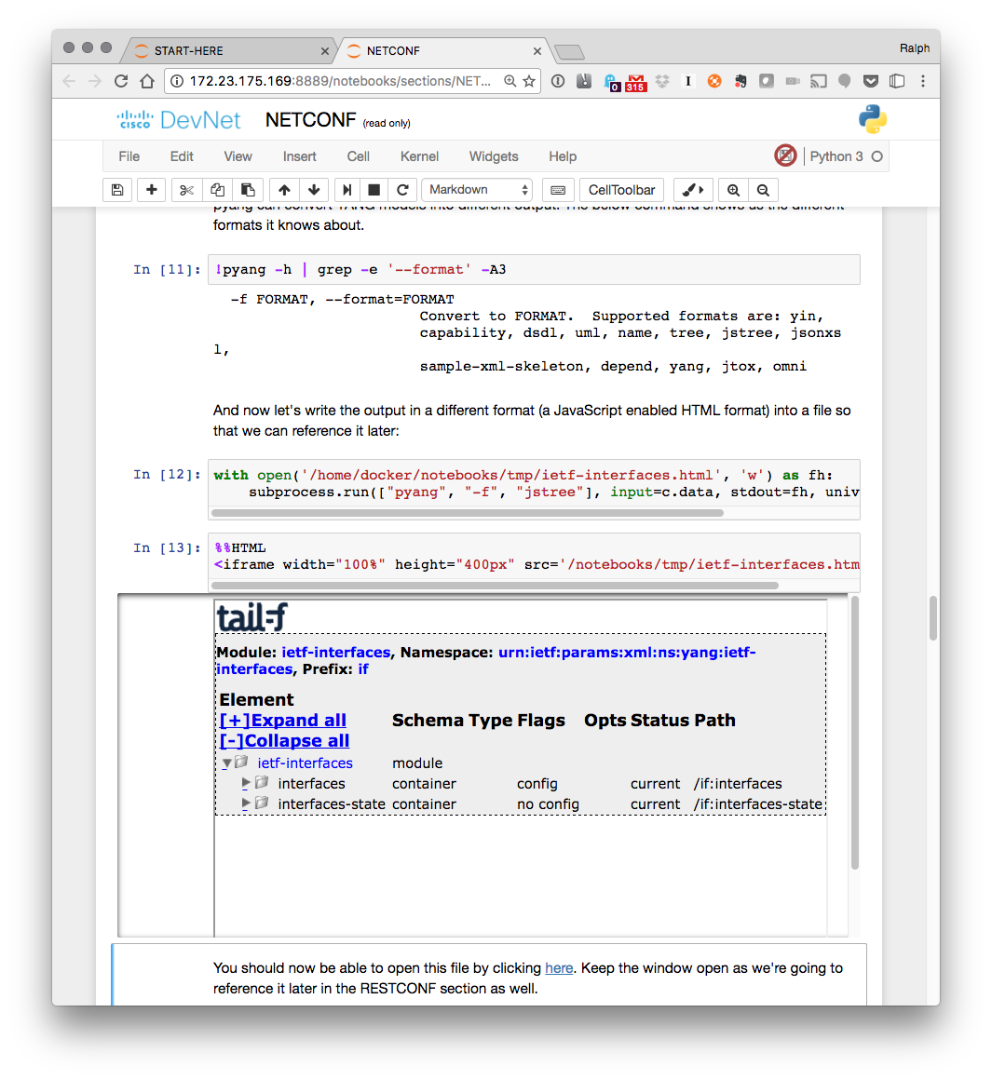Zoom in magnifier toolbar icon

tap(734, 190)
